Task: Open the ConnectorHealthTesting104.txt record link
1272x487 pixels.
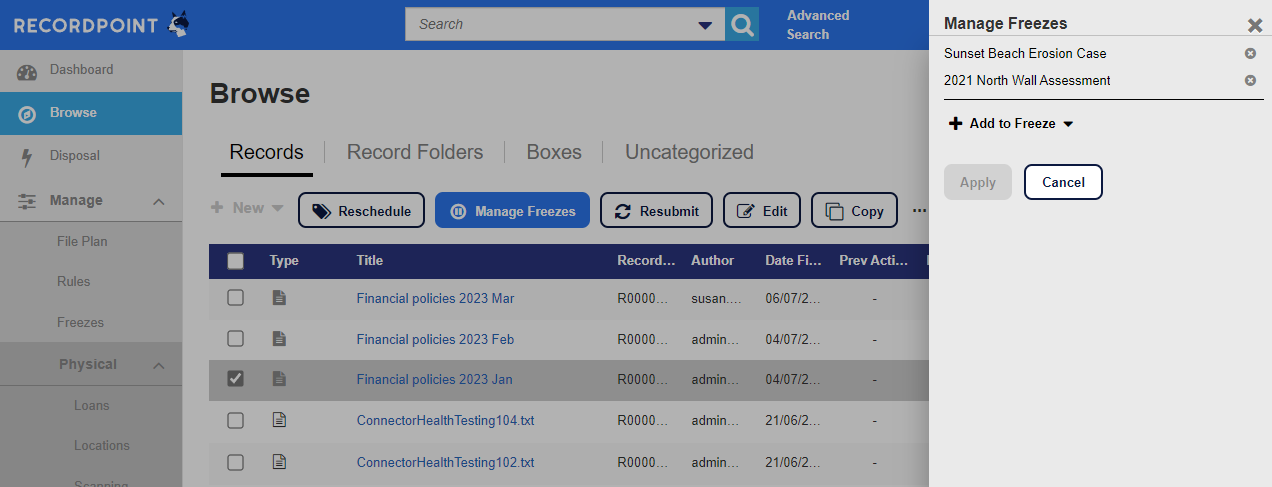Action: 445,421
